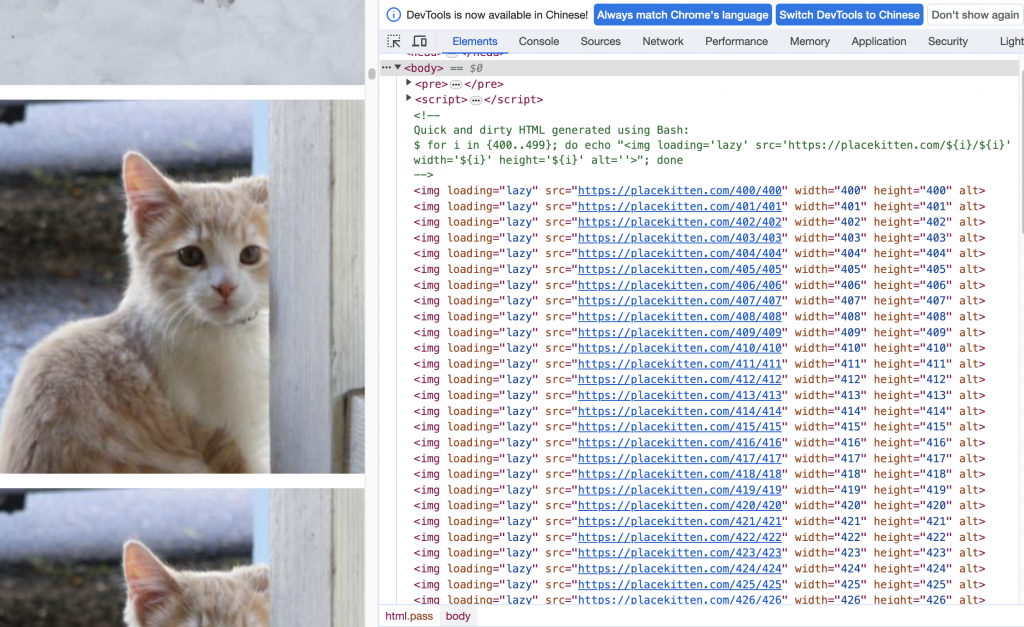This screenshot has height=627, width=1024.
Task: Open the placekitten.com/425/425 link
Action: (x=679, y=585)
